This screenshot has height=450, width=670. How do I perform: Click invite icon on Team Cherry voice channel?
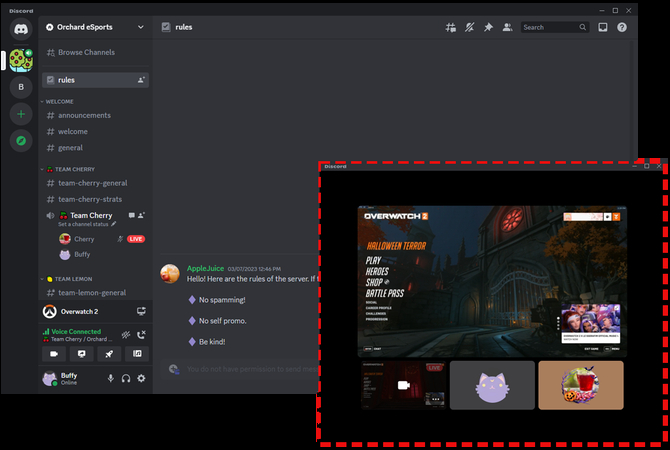(141, 215)
